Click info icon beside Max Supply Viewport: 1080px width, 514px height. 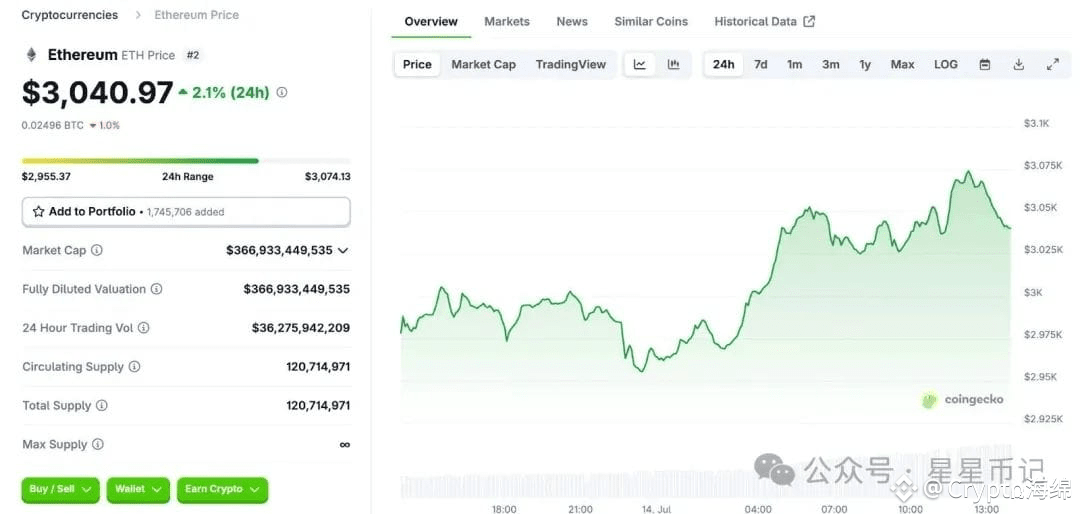pyautogui.click(x=98, y=444)
